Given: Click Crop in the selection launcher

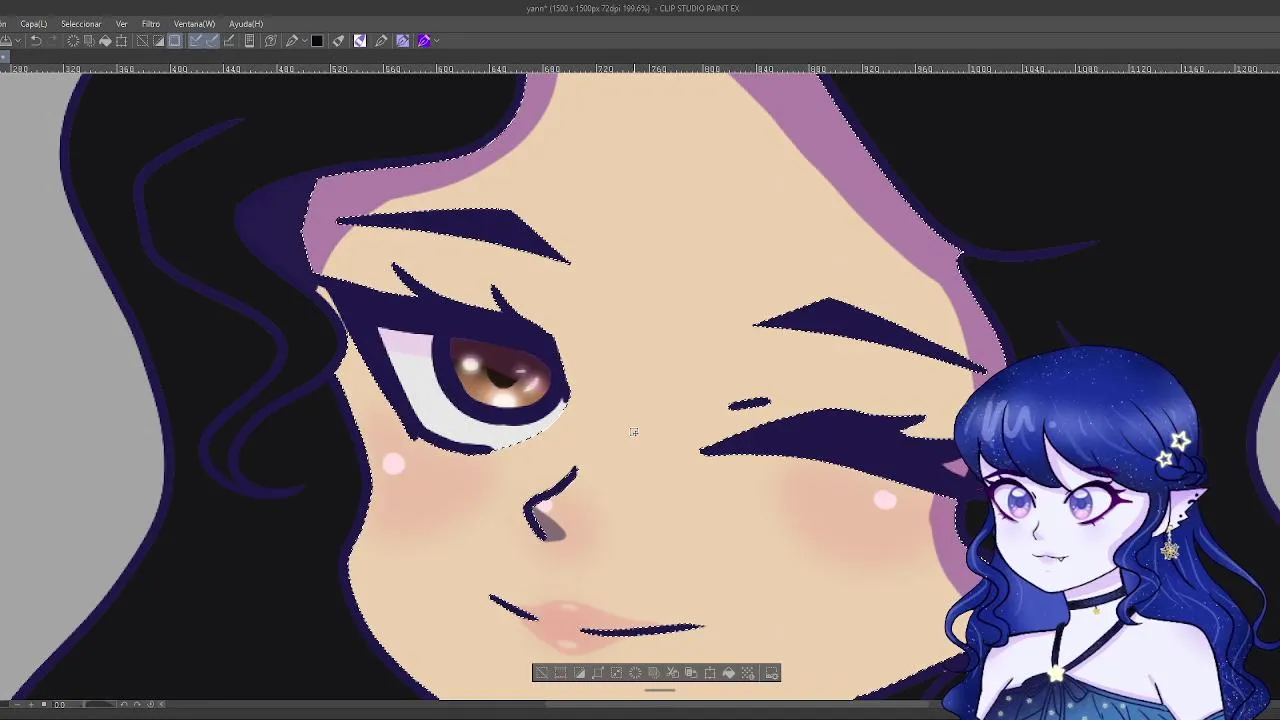Looking at the screenshot, I should tap(560, 673).
